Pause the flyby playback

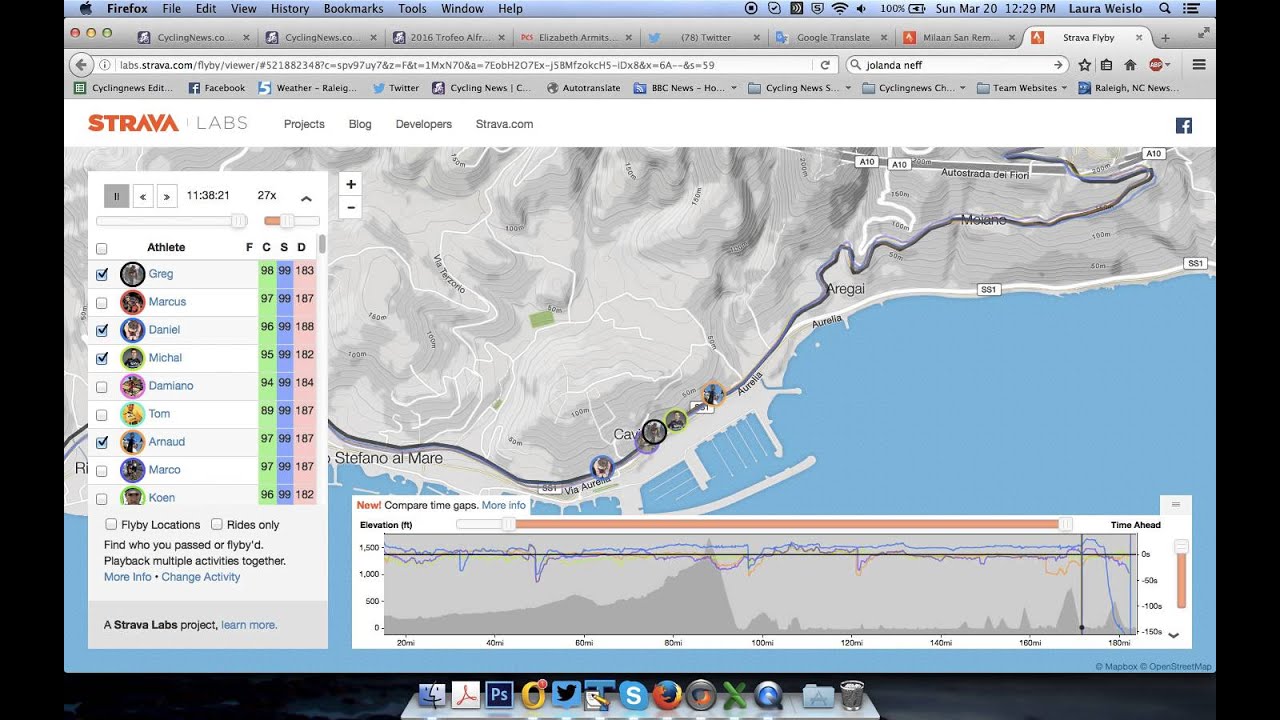coord(116,196)
